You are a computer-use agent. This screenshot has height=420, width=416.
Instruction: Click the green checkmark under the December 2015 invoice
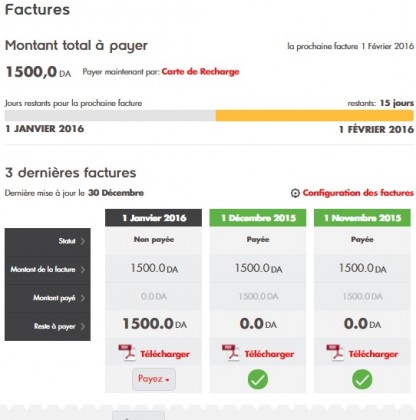pos(258,379)
